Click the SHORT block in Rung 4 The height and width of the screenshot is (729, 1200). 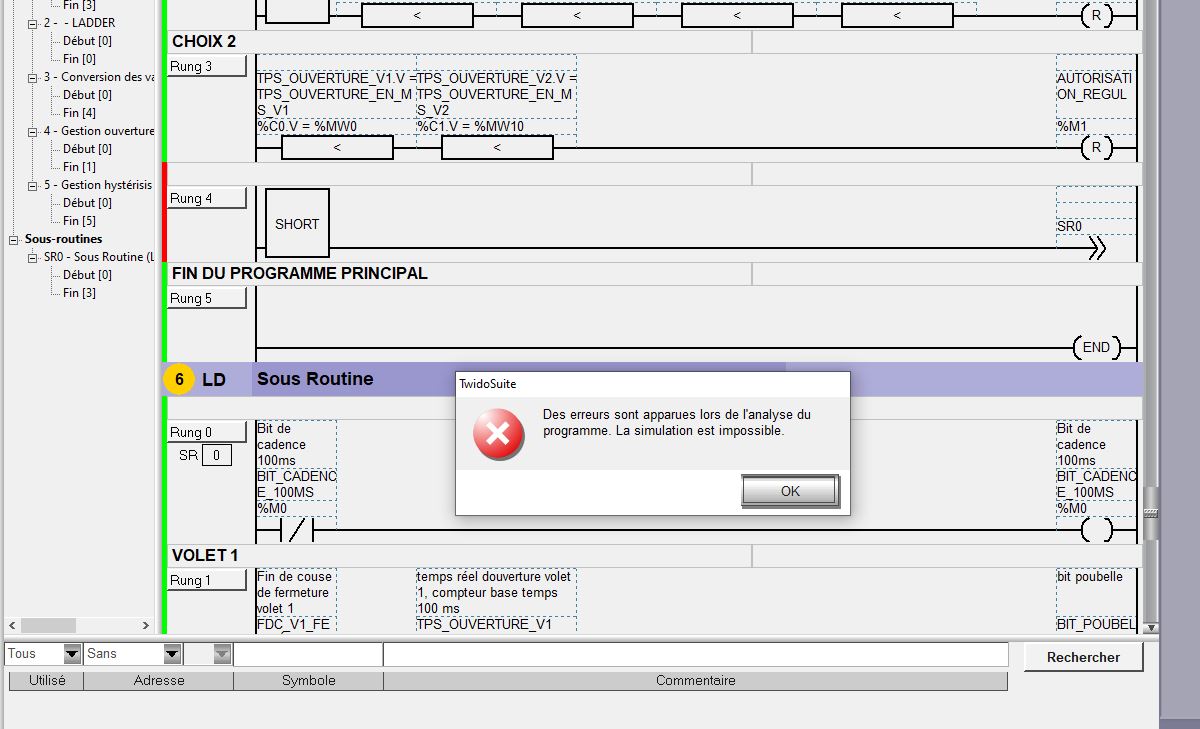297,224
